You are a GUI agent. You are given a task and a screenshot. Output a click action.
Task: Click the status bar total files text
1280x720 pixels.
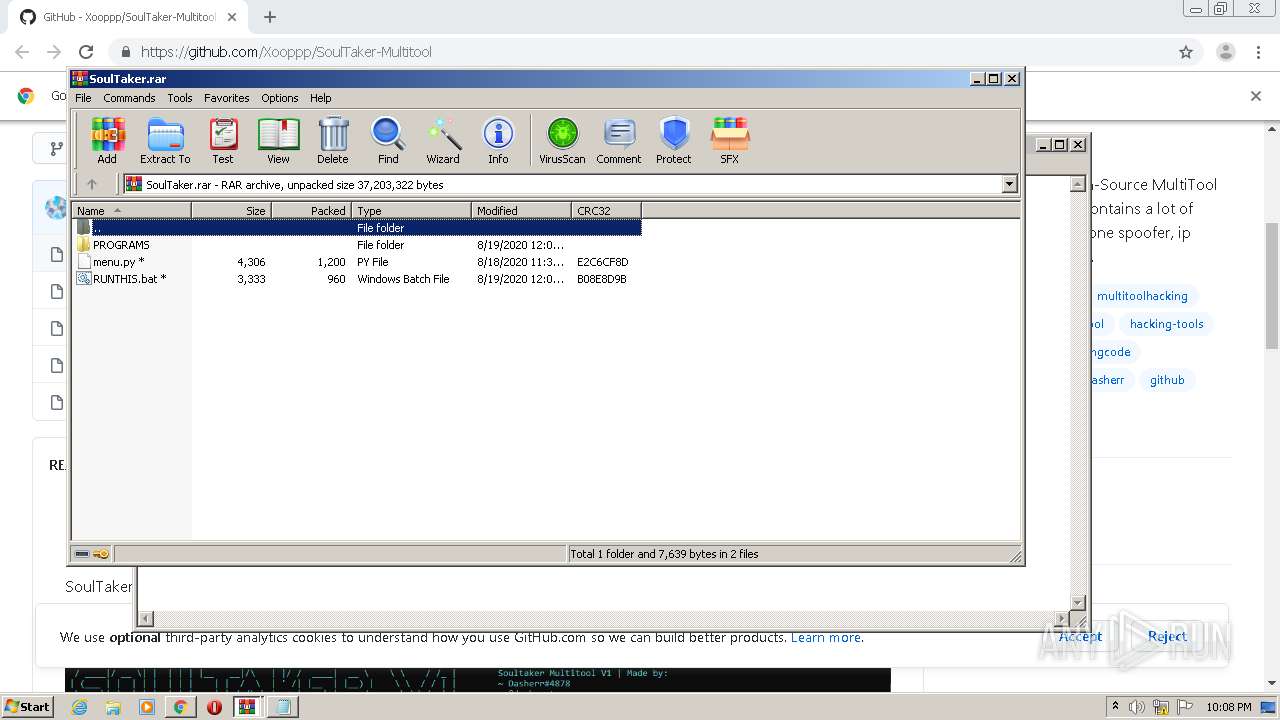pyautogui.click(x=664, y=554)
